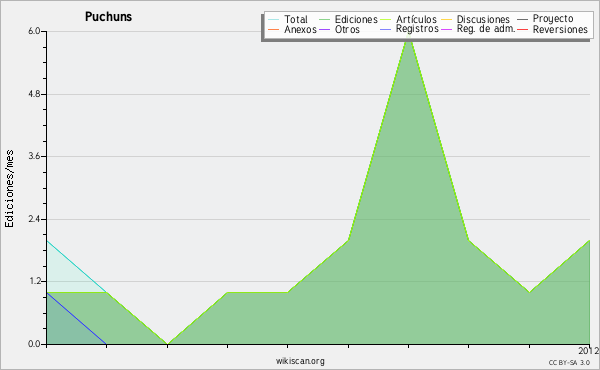600x370 pixels.
Task: Click the wikiscan.org credit text
Action: (x=300, y=361)
